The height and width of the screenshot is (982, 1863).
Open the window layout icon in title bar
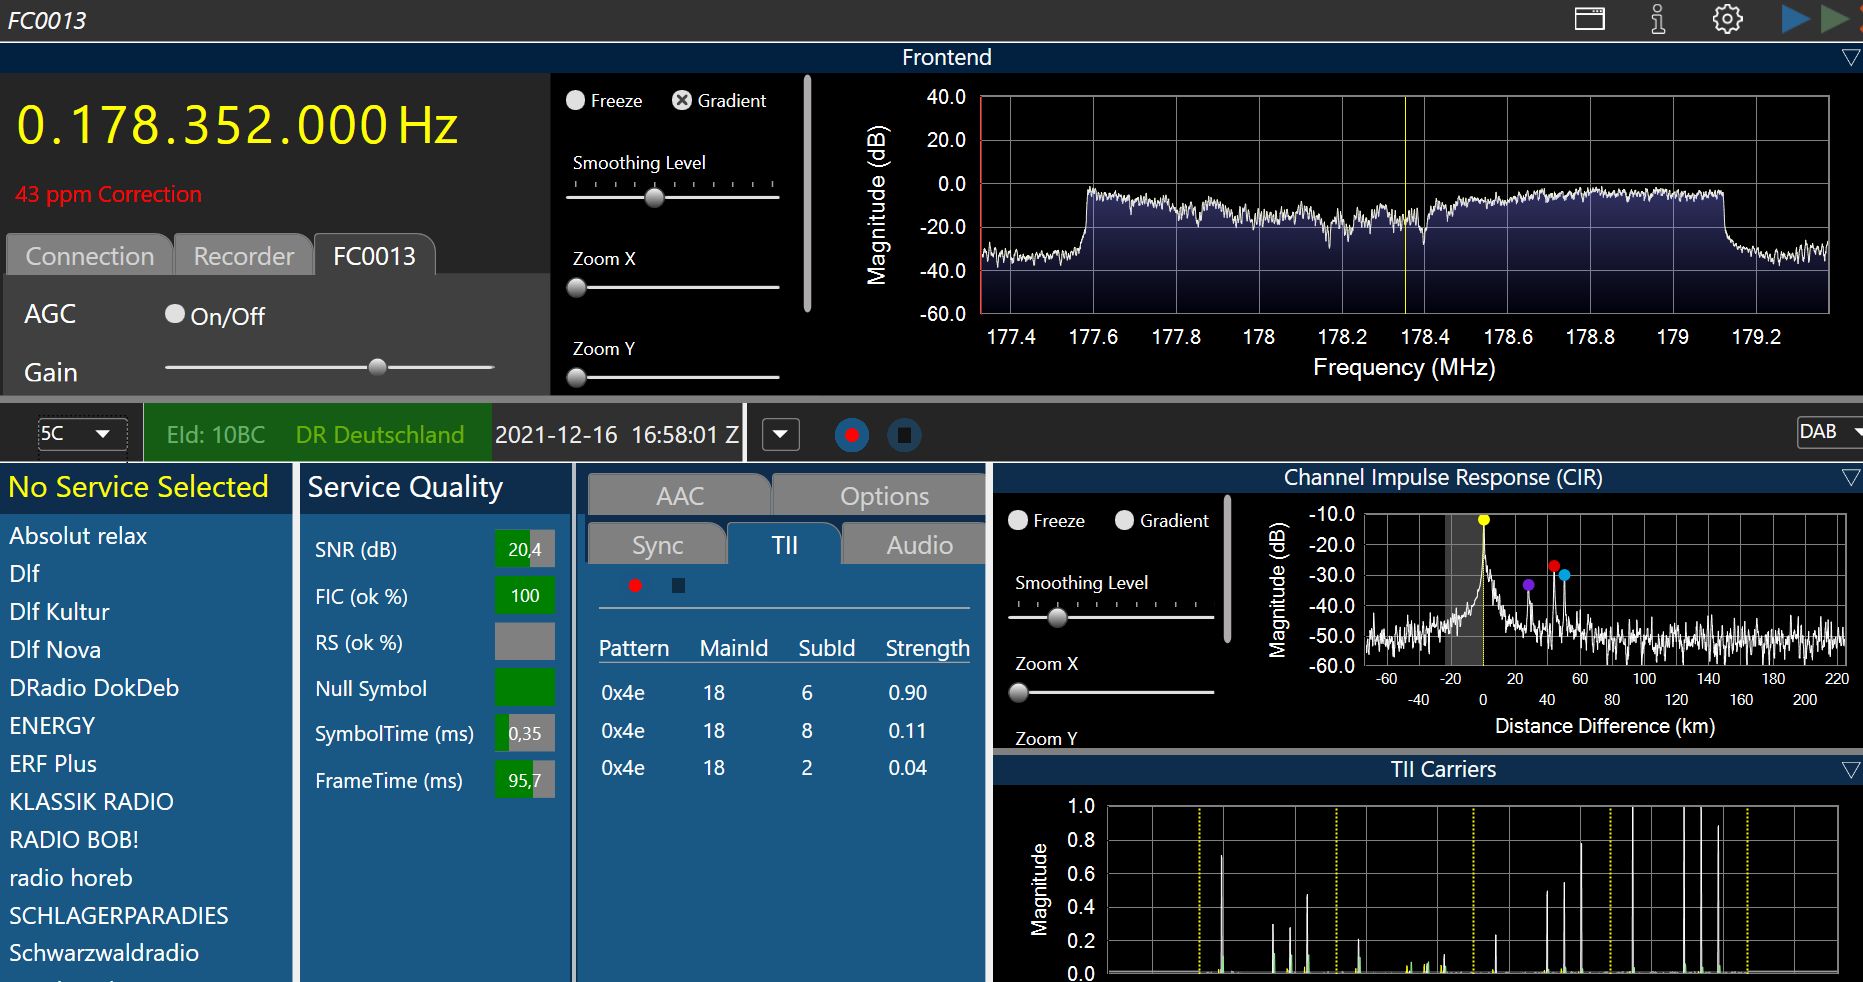point(1589,19)
